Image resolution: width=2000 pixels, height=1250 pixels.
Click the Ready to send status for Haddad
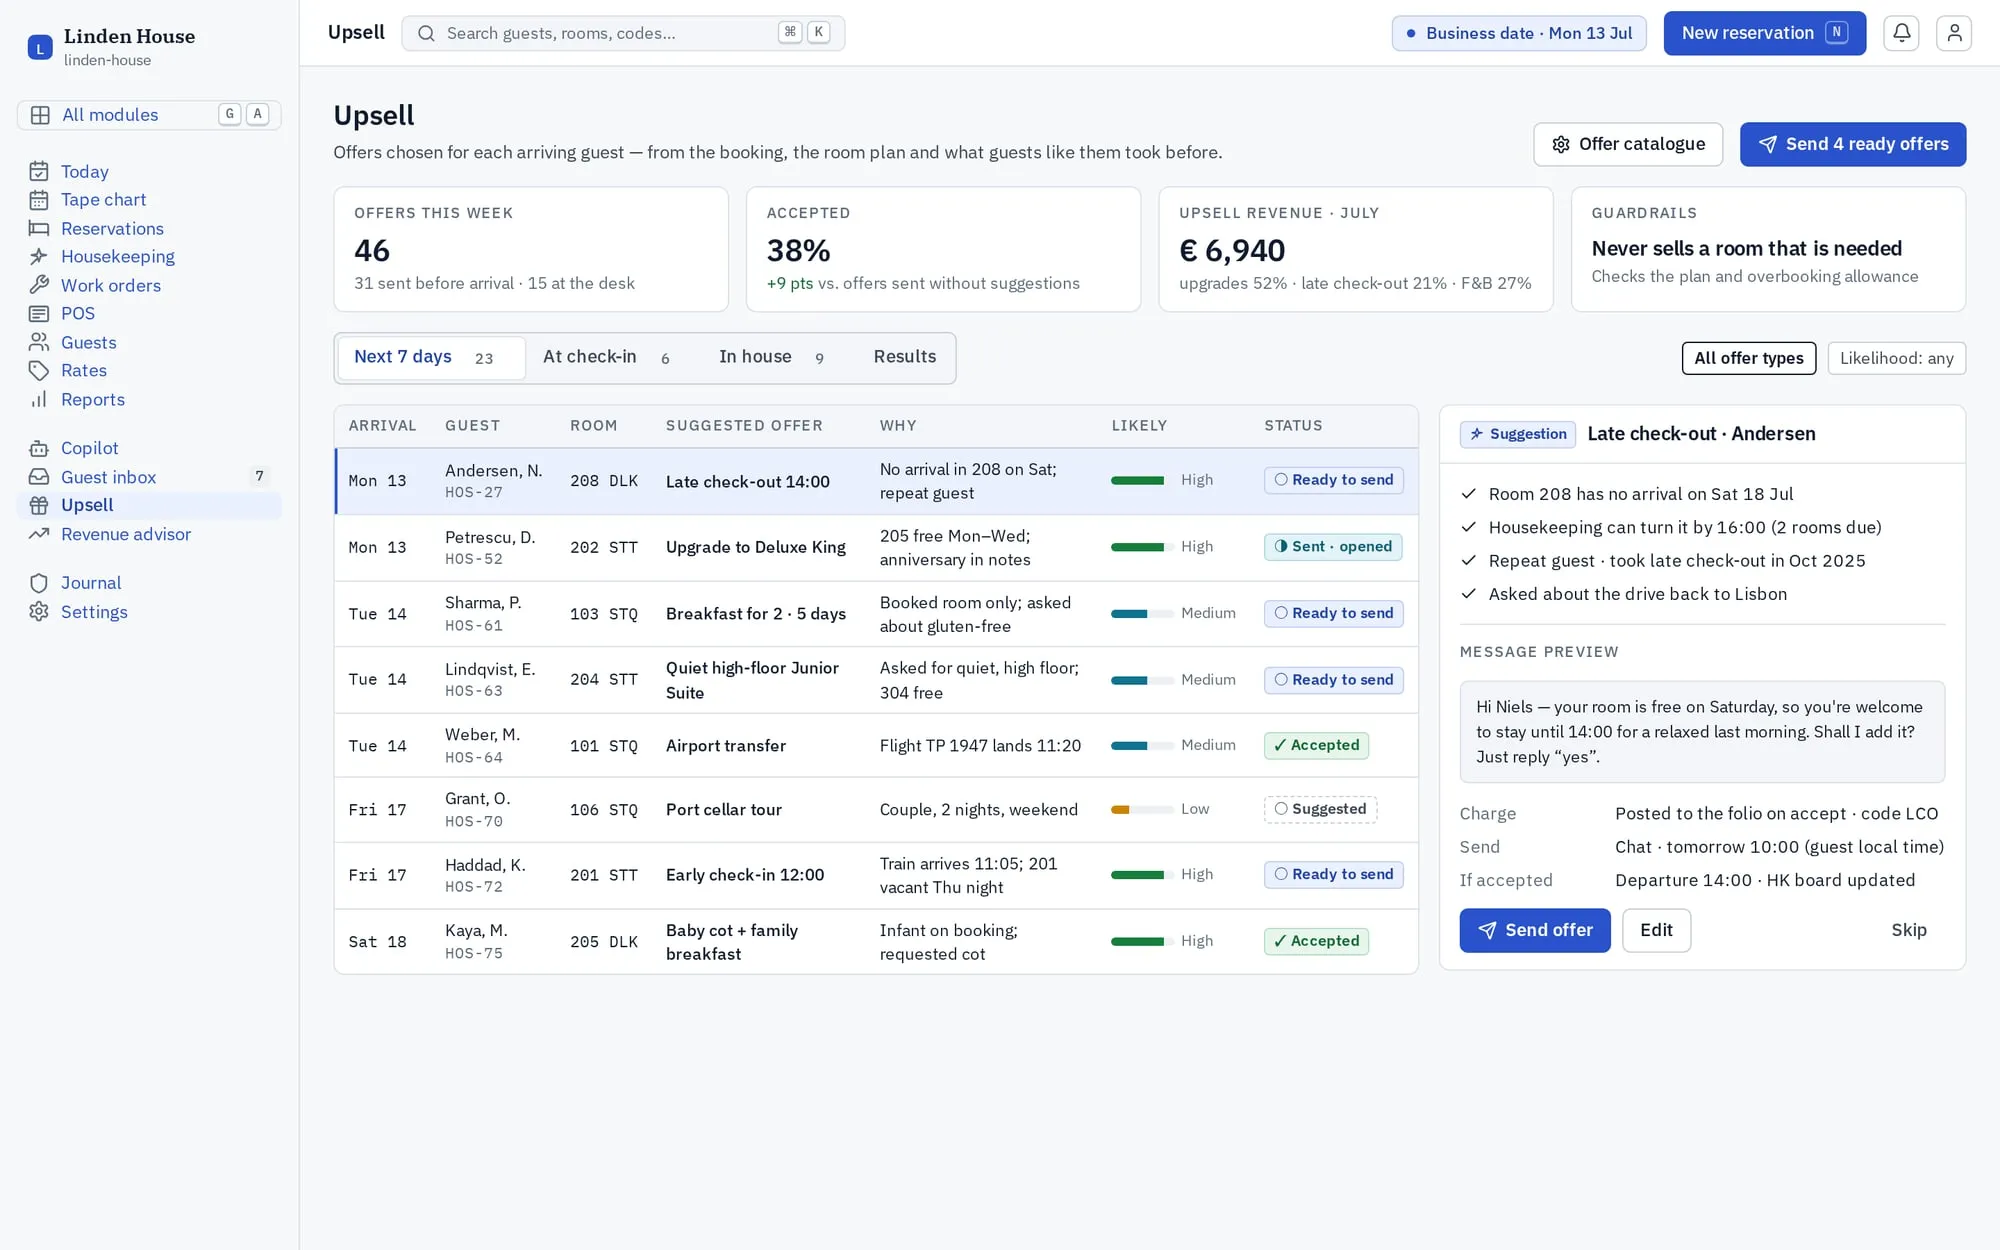pos(1334,874)
